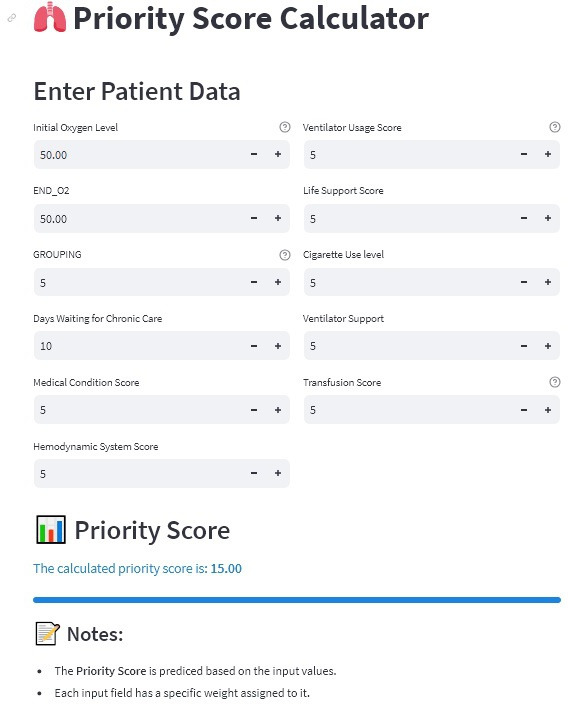Select the Days Waiting input showing 10
The height and width of the screenshot is (704, 568).
(x=138, y=346)
